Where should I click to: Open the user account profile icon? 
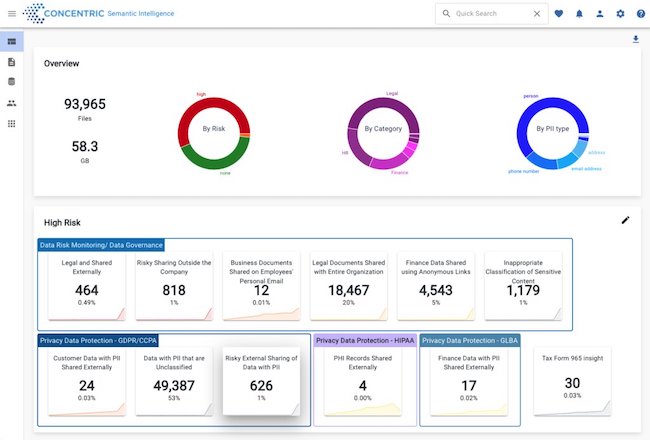pyautogui.click(x=600, y=14)
